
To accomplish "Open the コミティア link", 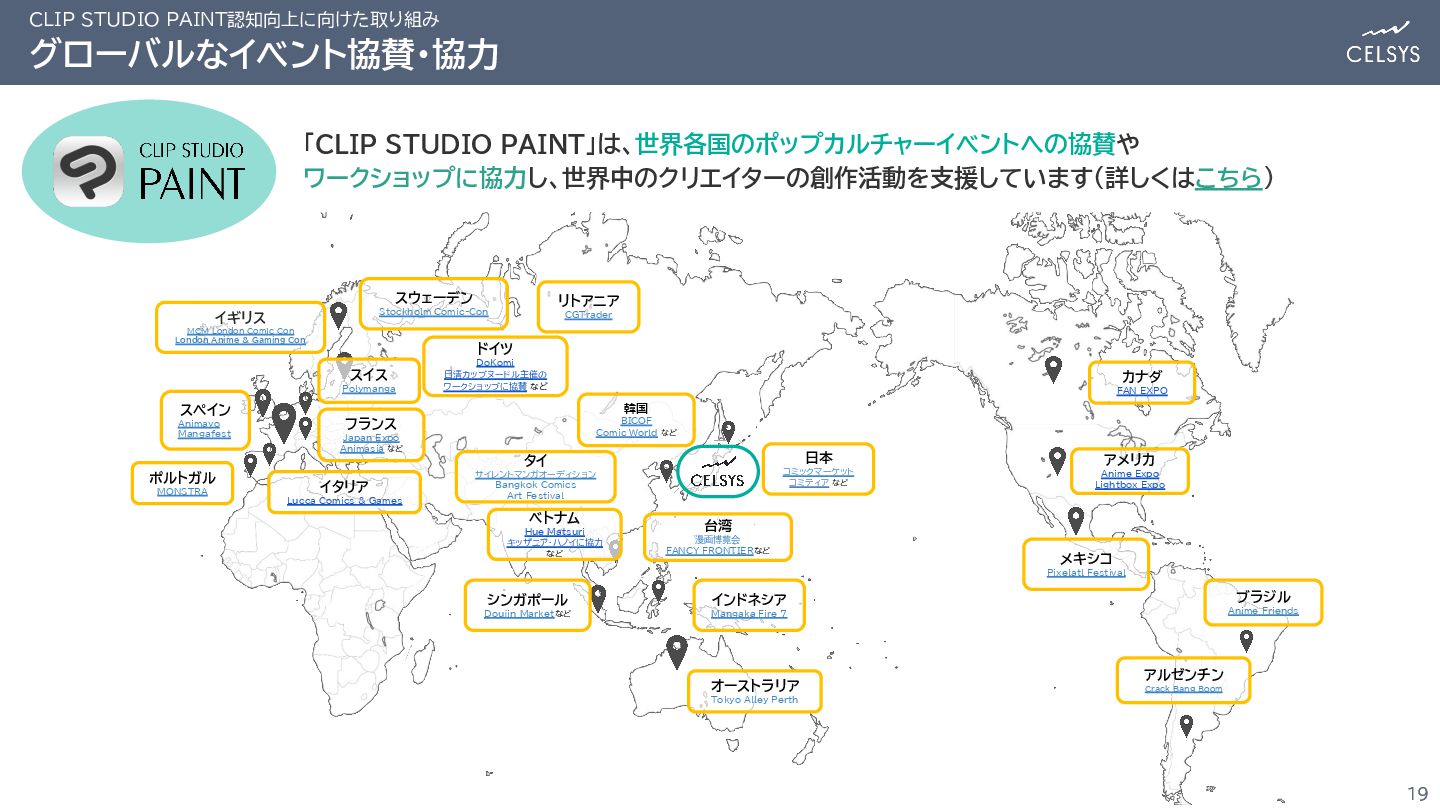I will (x=808, y=483).
